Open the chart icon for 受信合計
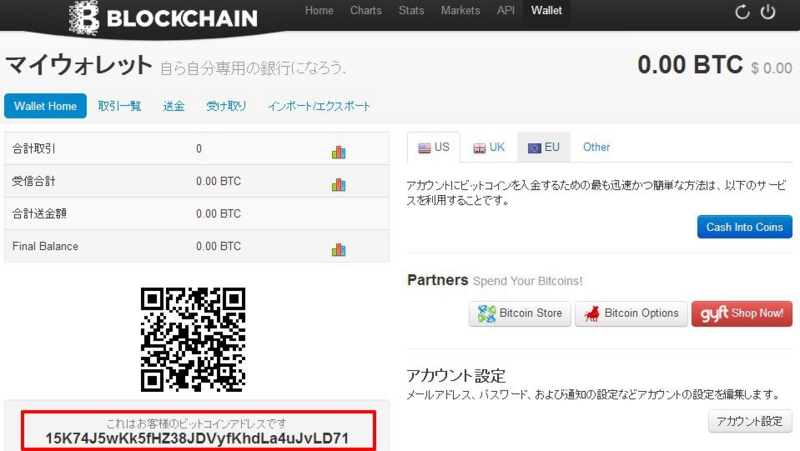Screen dimensions: 800x451 [x=338, y=185]
